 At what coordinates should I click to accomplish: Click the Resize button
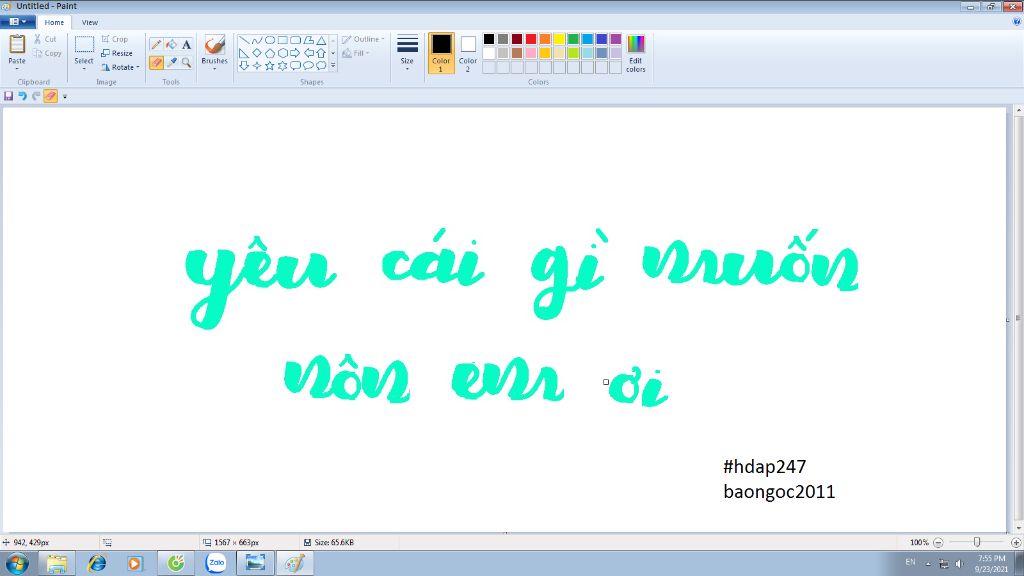pyautogui.click(x=117, y=53)
